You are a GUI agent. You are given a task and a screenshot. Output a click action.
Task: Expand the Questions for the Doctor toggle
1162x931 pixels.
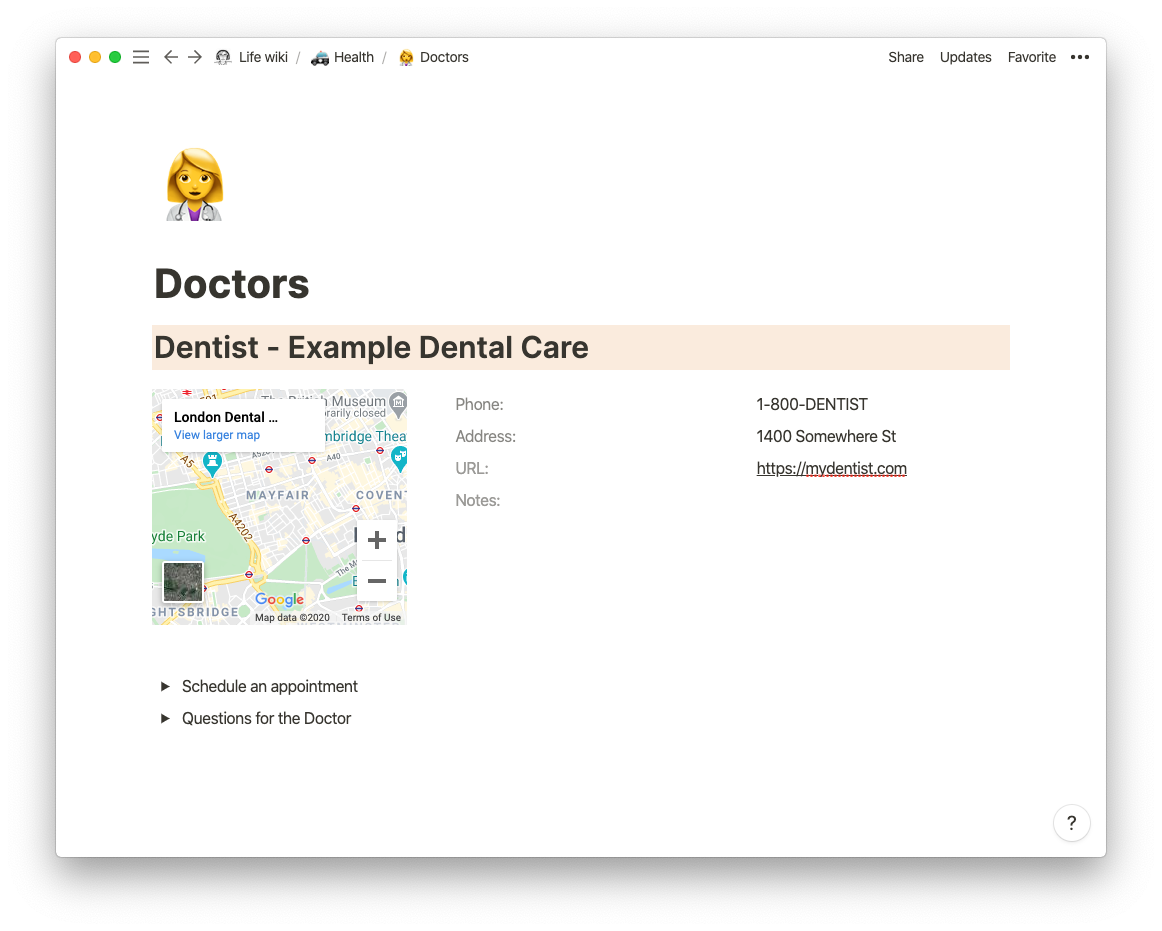coord(165,718)
